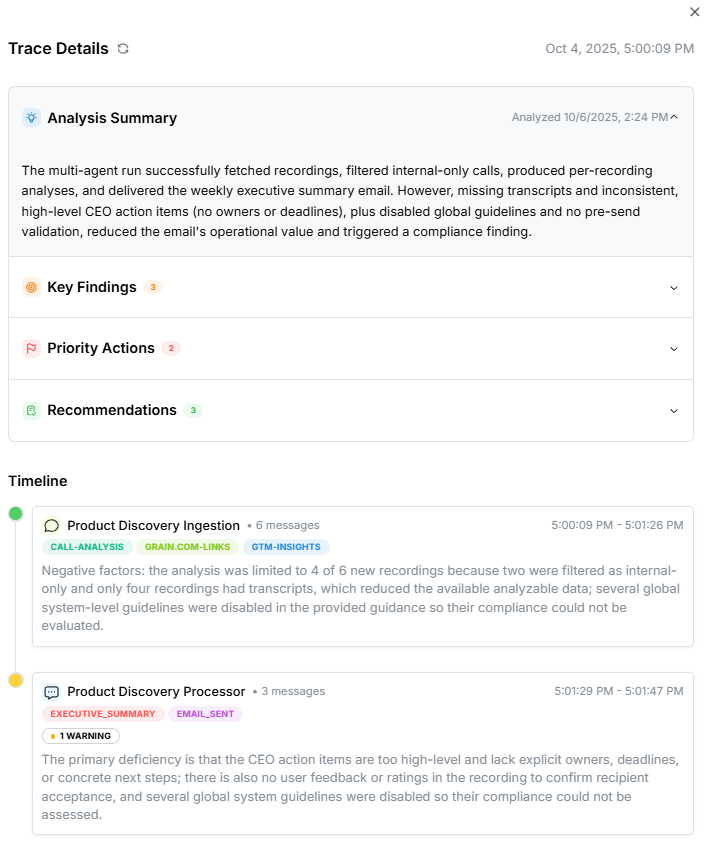
Task: Click the Product Discovery Ingestion chat icon
Action: [x=52, y=525]
